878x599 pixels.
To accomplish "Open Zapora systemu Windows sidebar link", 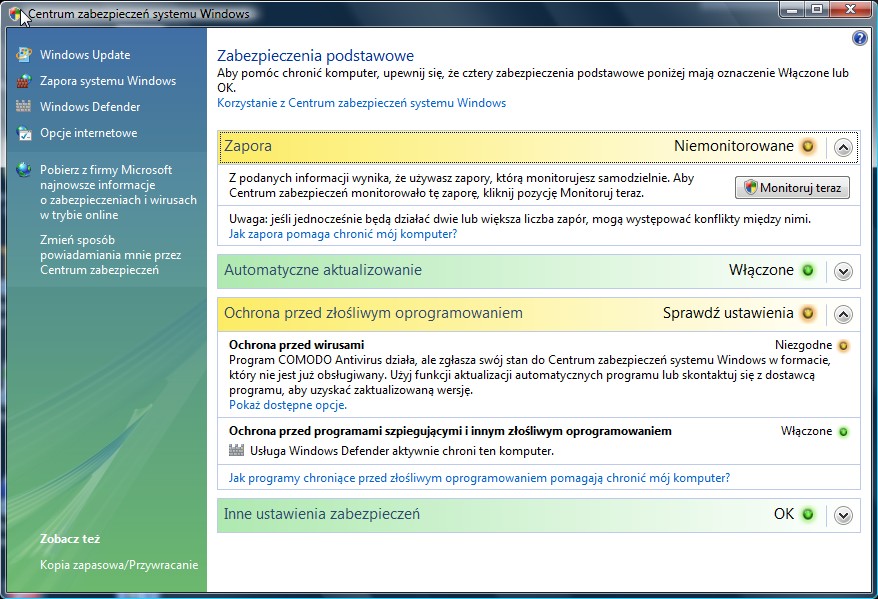I will click(x=108, y=81).
